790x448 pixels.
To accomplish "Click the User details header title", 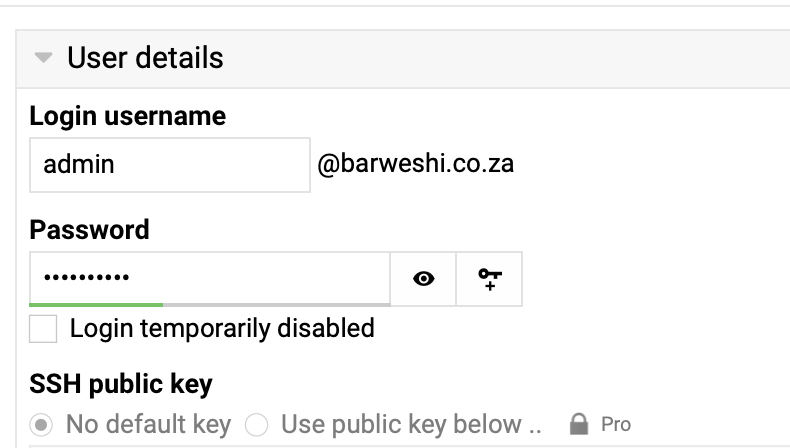I will point(145,58).
